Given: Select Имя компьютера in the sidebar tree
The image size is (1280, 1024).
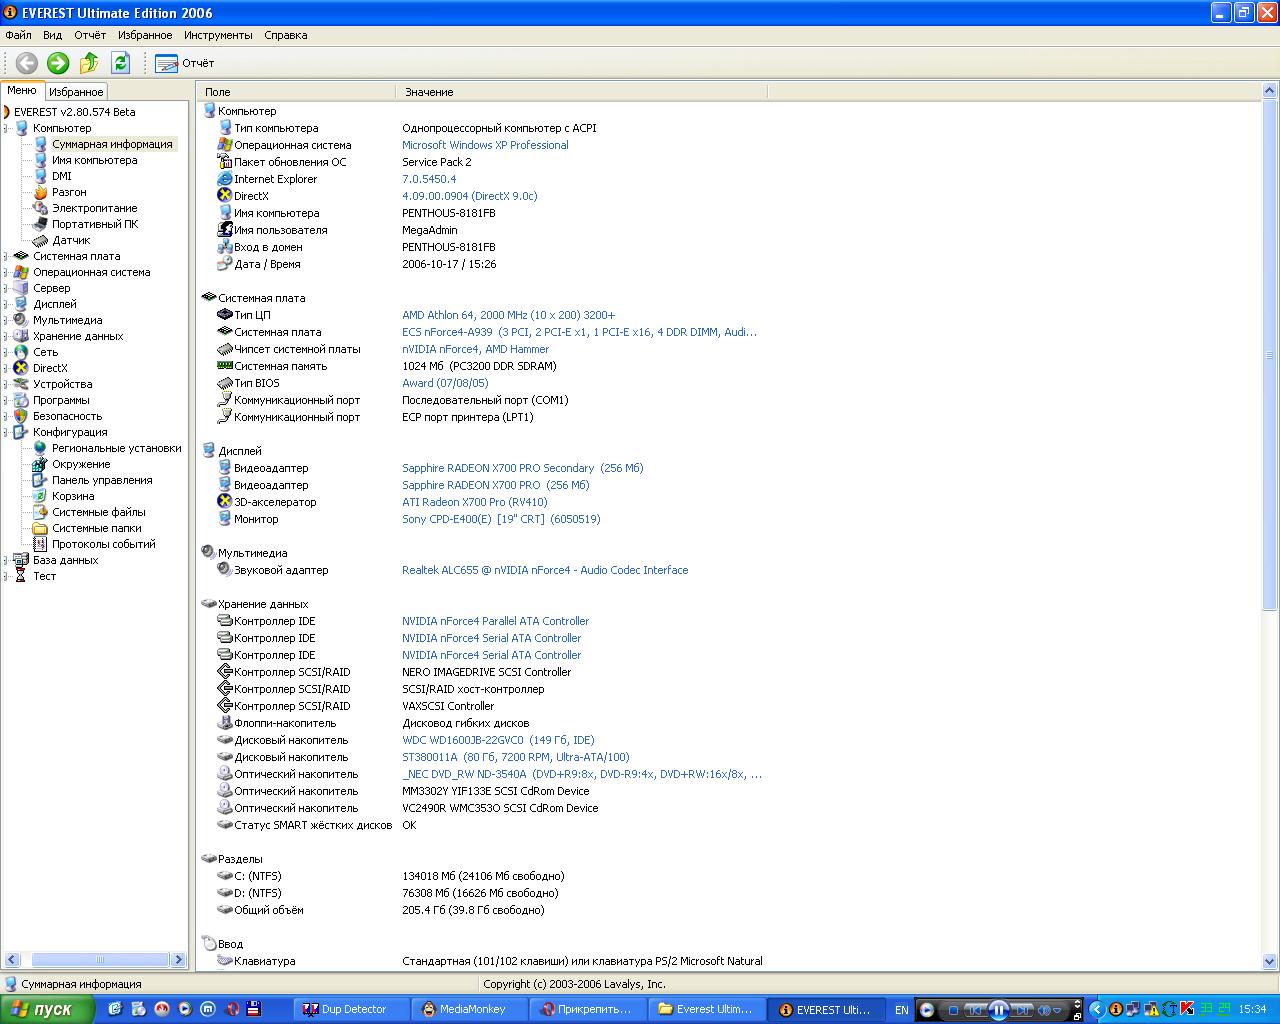Looking at the screenshot, I should [95, 160].
